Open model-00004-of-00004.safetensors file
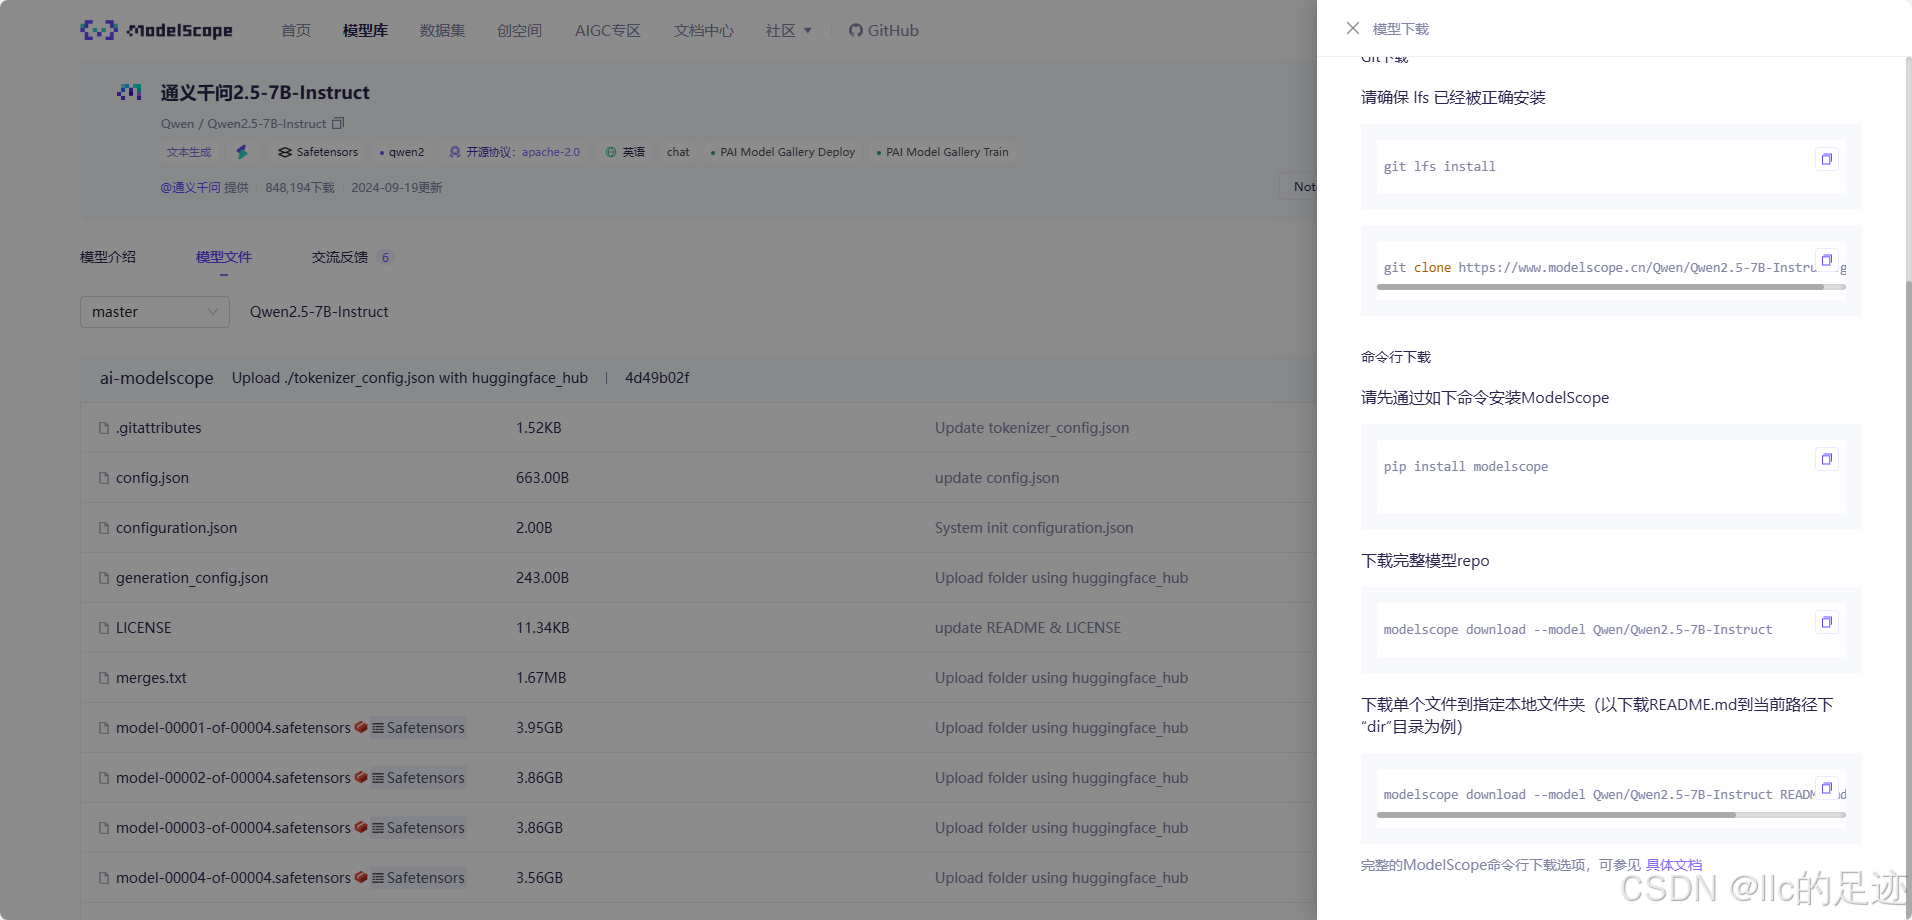 tap(233, 878)
